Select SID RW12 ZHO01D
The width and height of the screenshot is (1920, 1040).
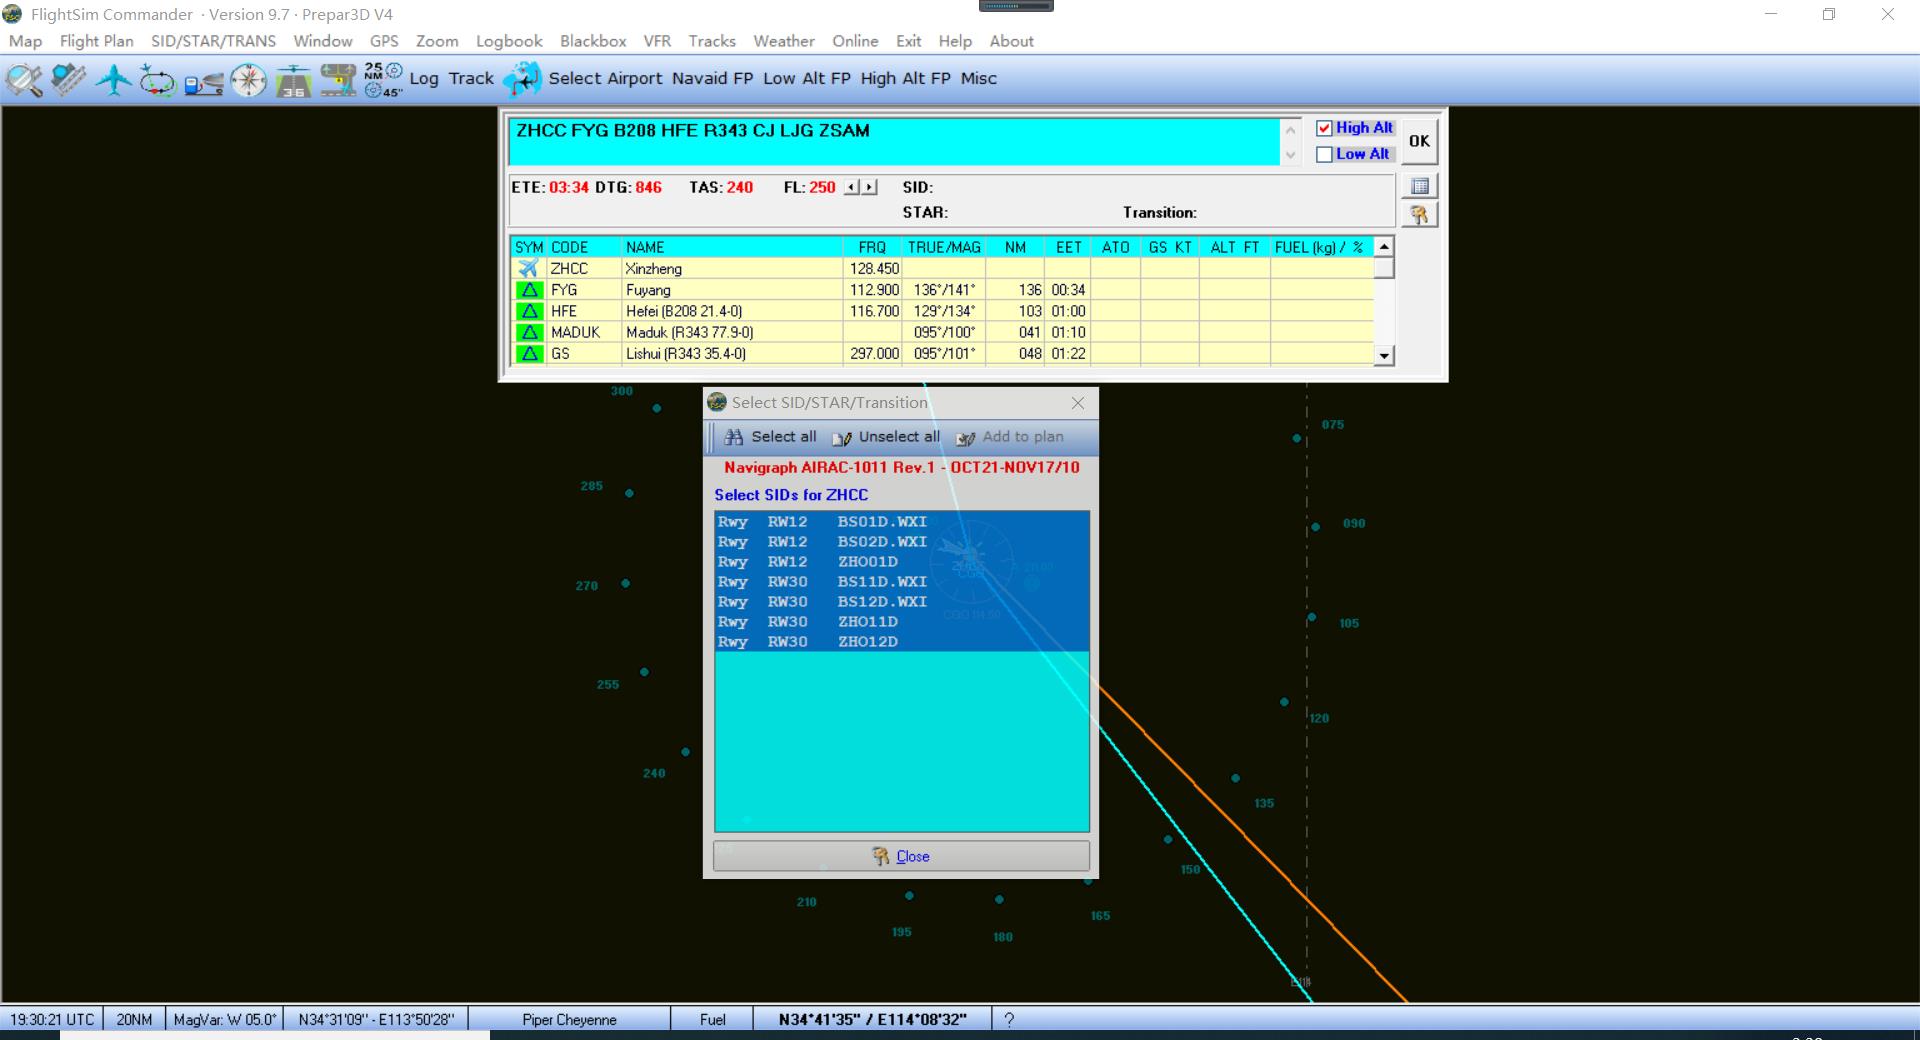pyautogui.click(x=901, y=562)
